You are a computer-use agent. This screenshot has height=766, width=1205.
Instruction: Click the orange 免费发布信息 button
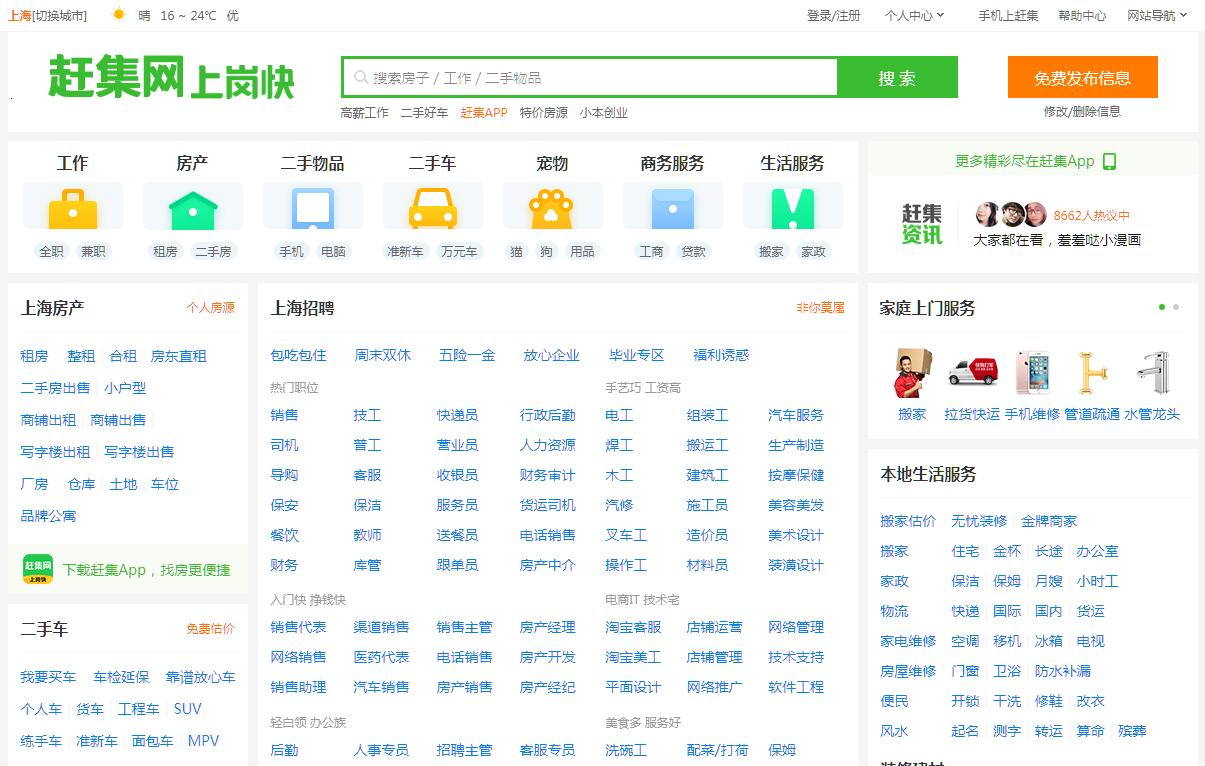1082,78
